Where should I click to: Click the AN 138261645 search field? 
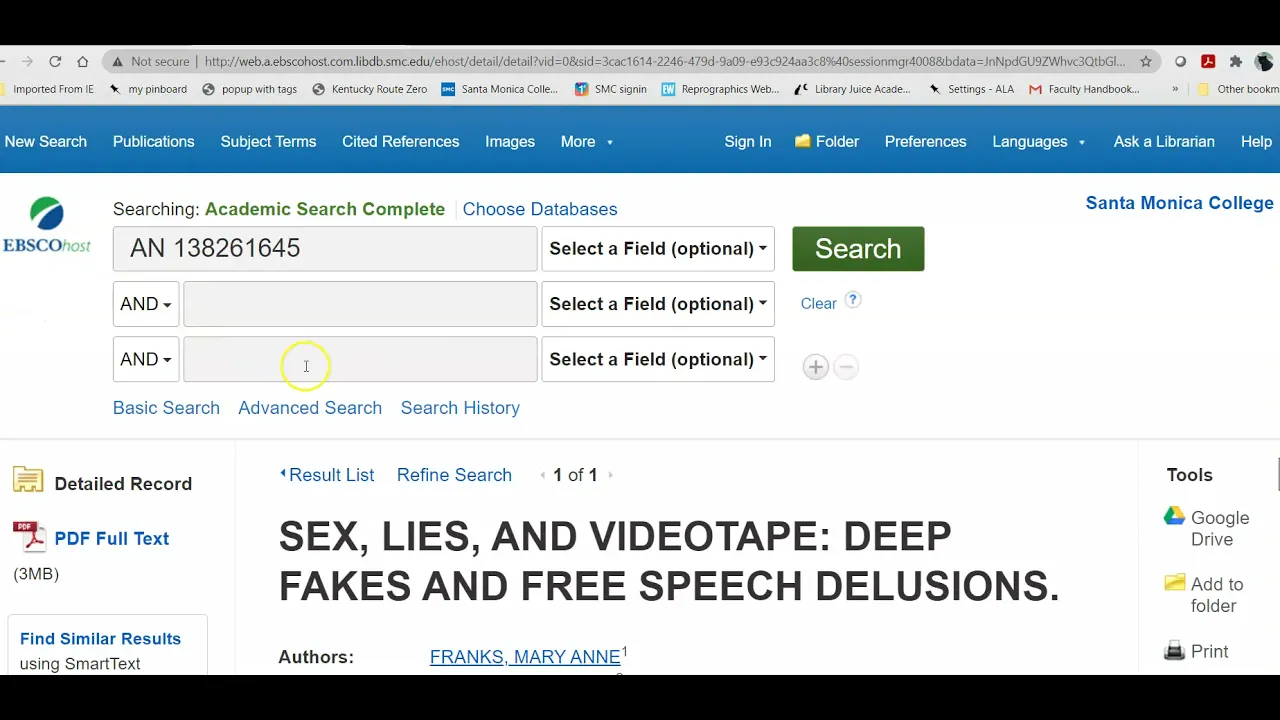(x=325, y=249)
